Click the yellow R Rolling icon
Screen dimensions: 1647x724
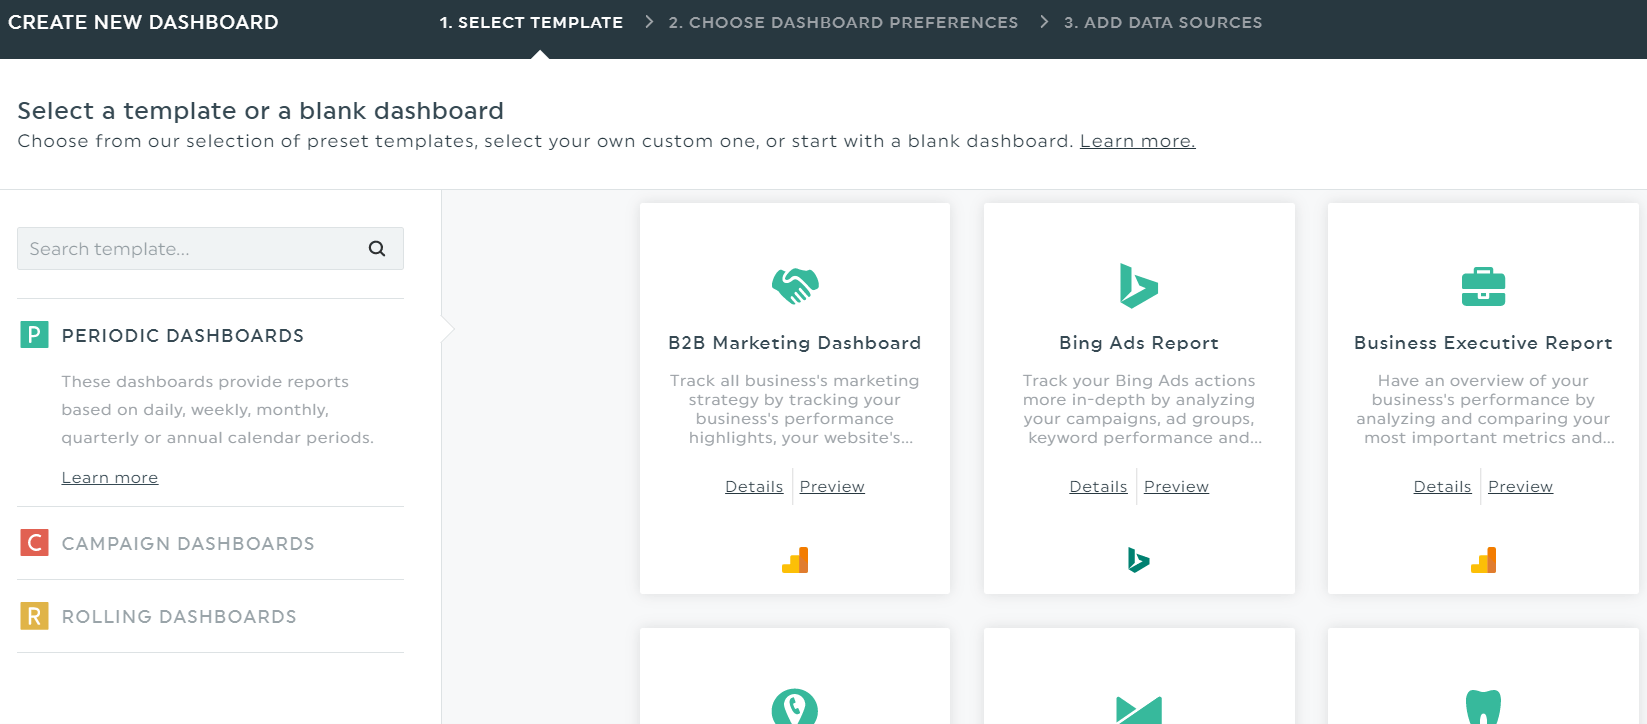34,616
